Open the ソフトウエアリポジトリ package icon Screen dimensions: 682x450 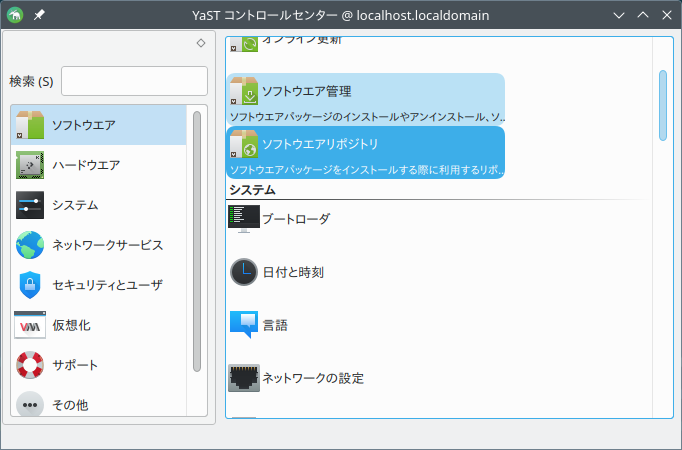[x=244, y=144]
